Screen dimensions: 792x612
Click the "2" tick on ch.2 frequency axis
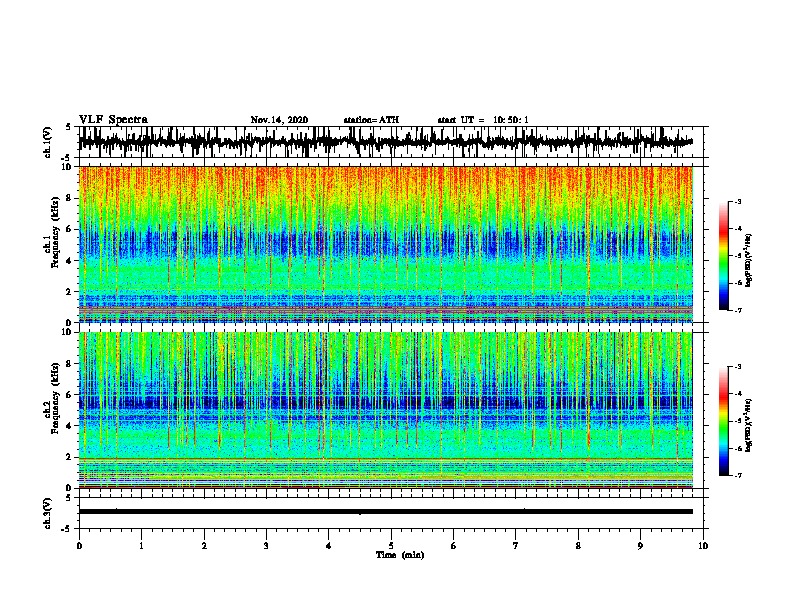pos(70,457)
